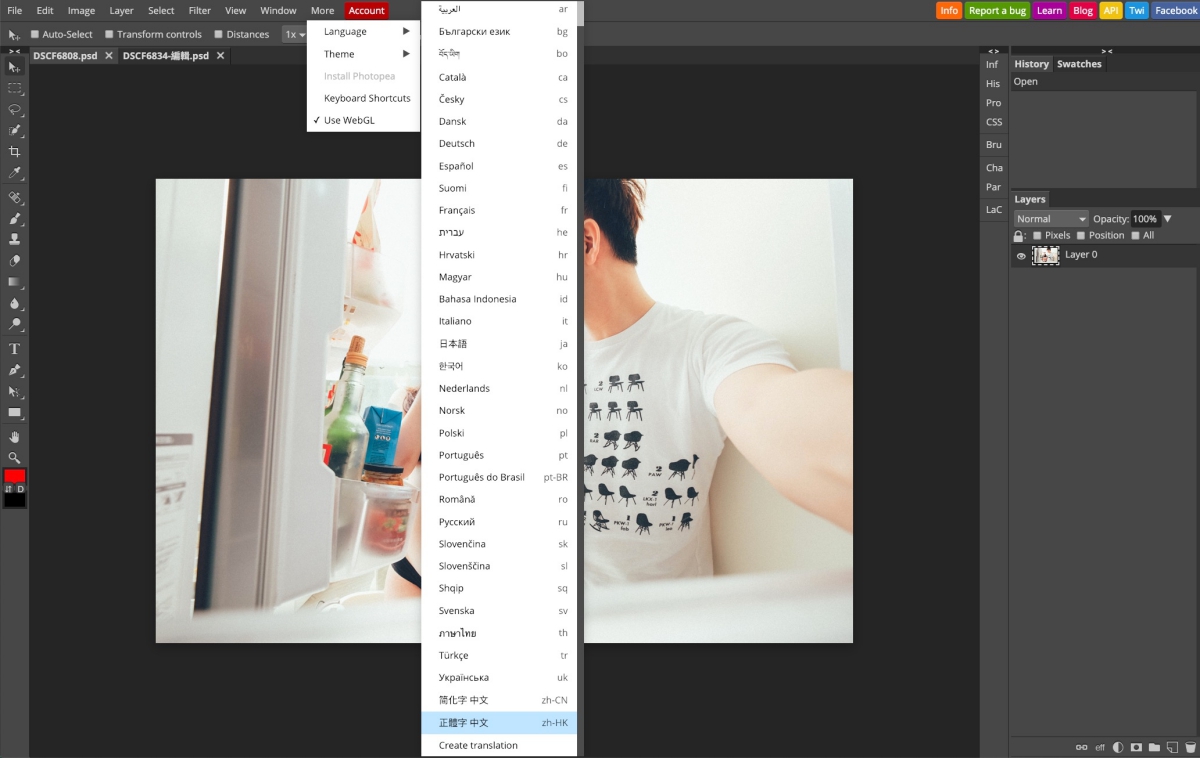Select the Move tool in the toolbox
This screenshot has width=1200, height=758.
click(x=14, y=67)
